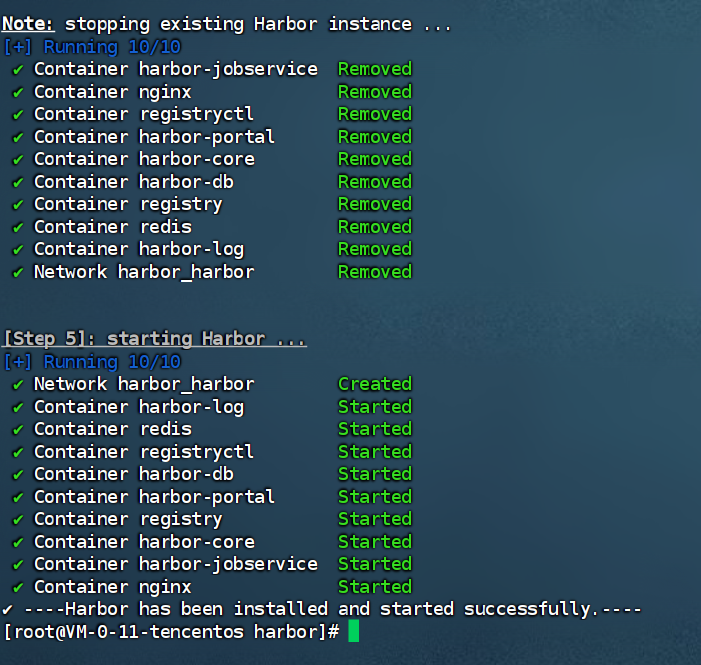Select "Started" status of harbor-jobservice container

tap(375, 564)
